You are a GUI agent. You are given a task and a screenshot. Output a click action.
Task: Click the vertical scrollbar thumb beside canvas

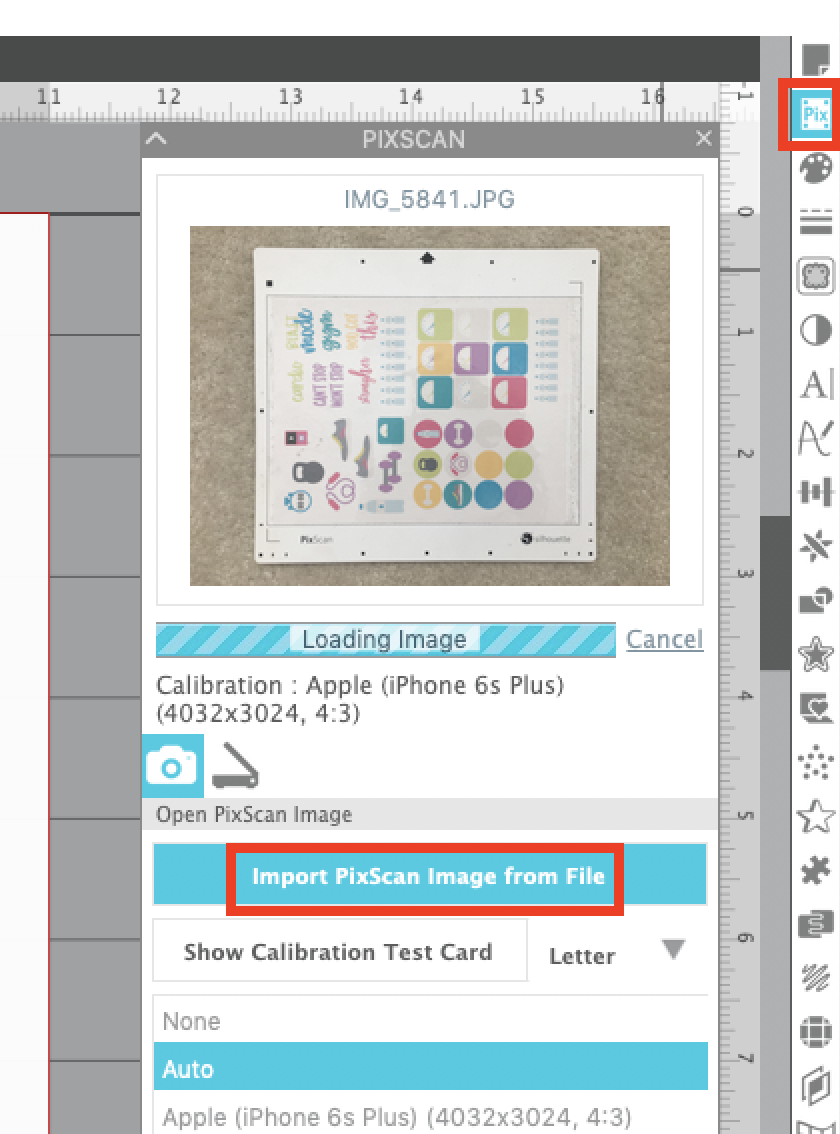tap(775, 593)
